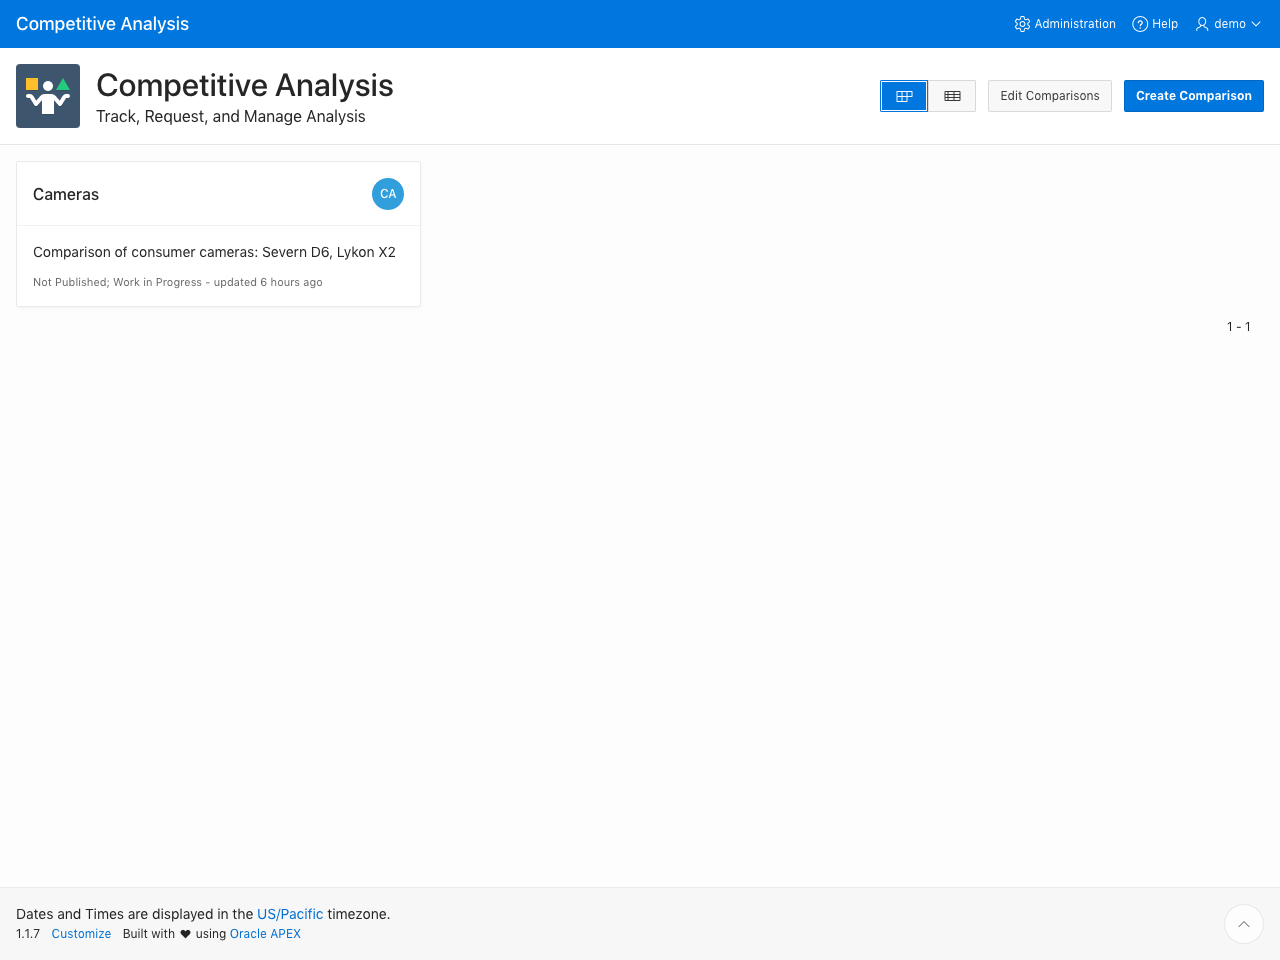Click the heart icon in the footer

185,934
